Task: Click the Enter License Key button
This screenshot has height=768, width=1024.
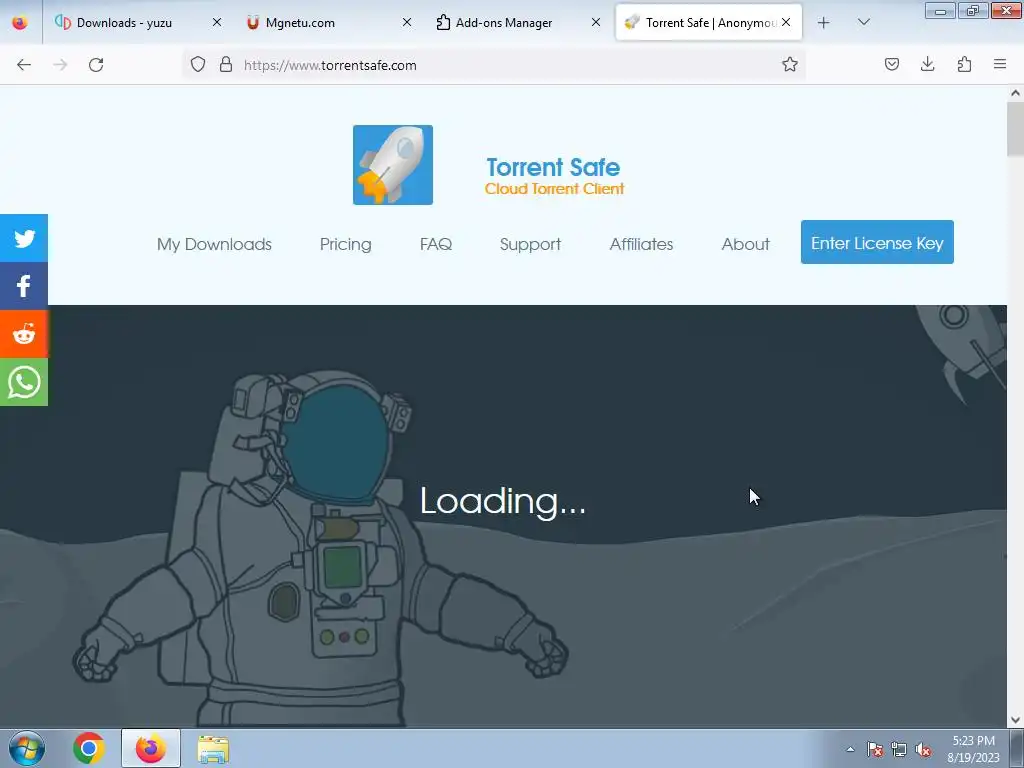Action: (x=877, y=242)
